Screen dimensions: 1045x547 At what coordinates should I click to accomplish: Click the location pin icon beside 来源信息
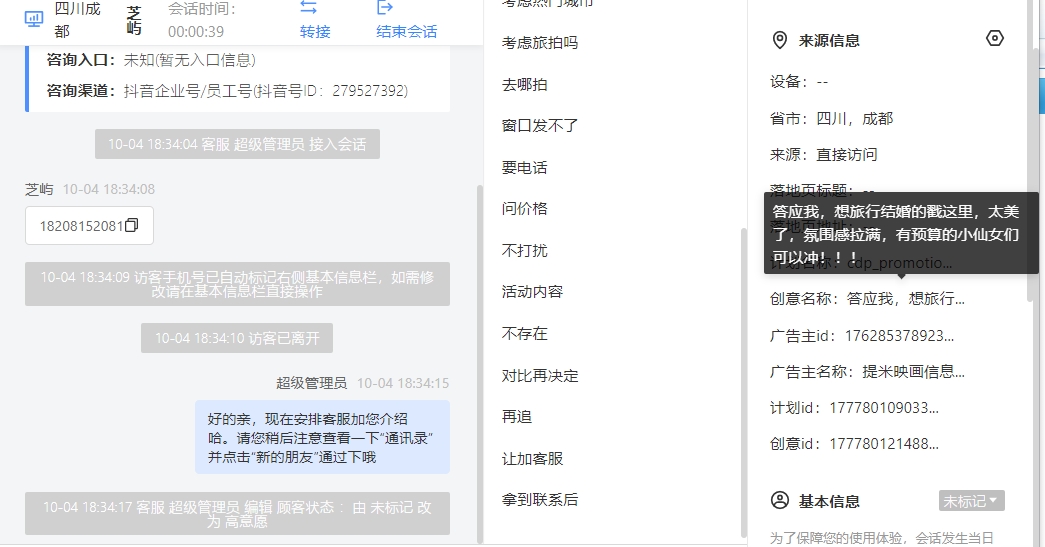[x=779, y=41]
